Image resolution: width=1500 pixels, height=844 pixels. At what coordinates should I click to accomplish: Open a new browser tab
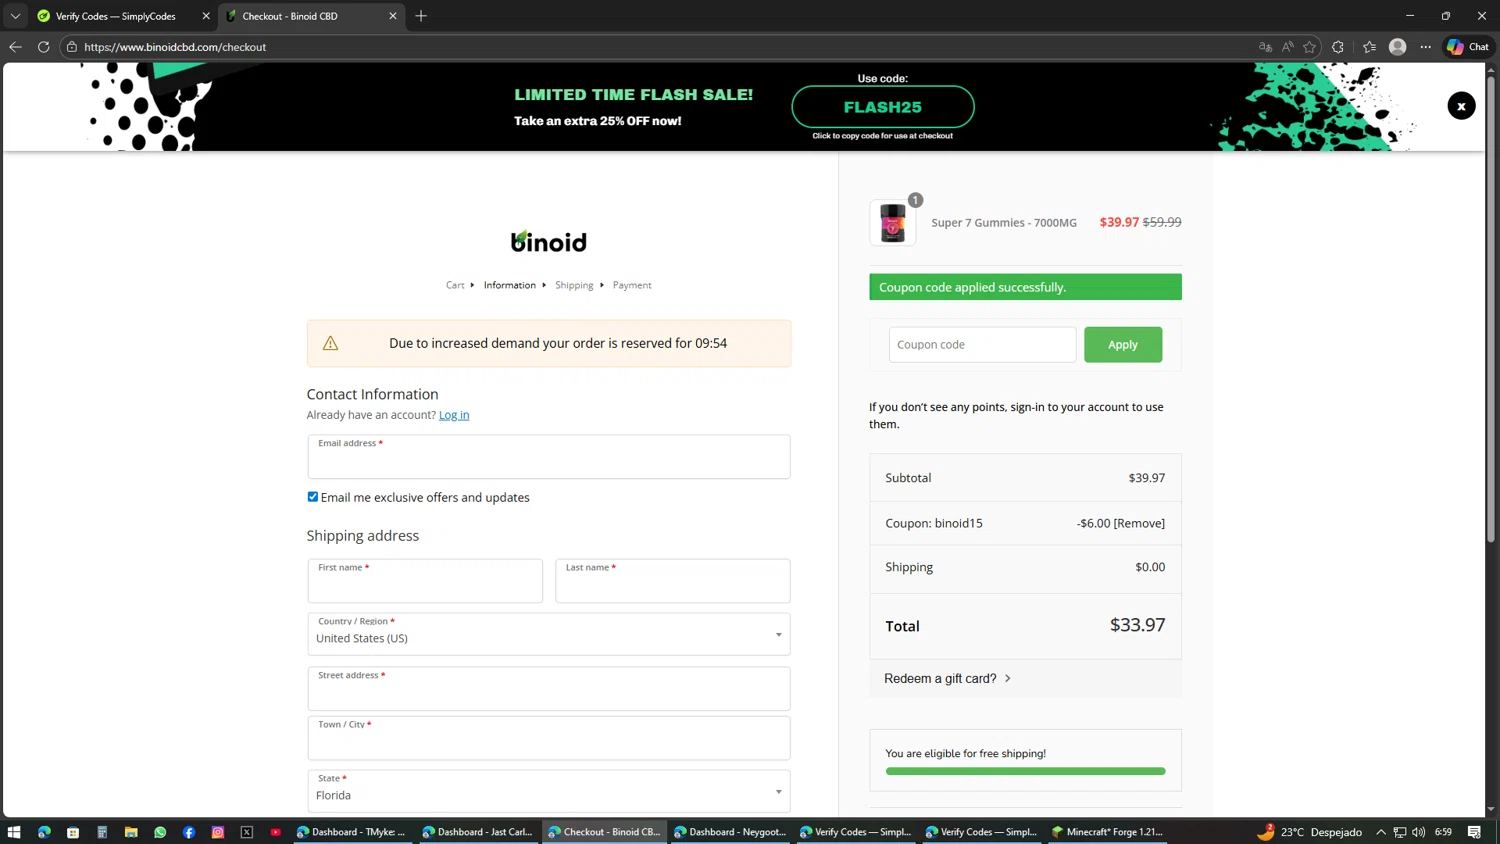[x=421, y=16]
